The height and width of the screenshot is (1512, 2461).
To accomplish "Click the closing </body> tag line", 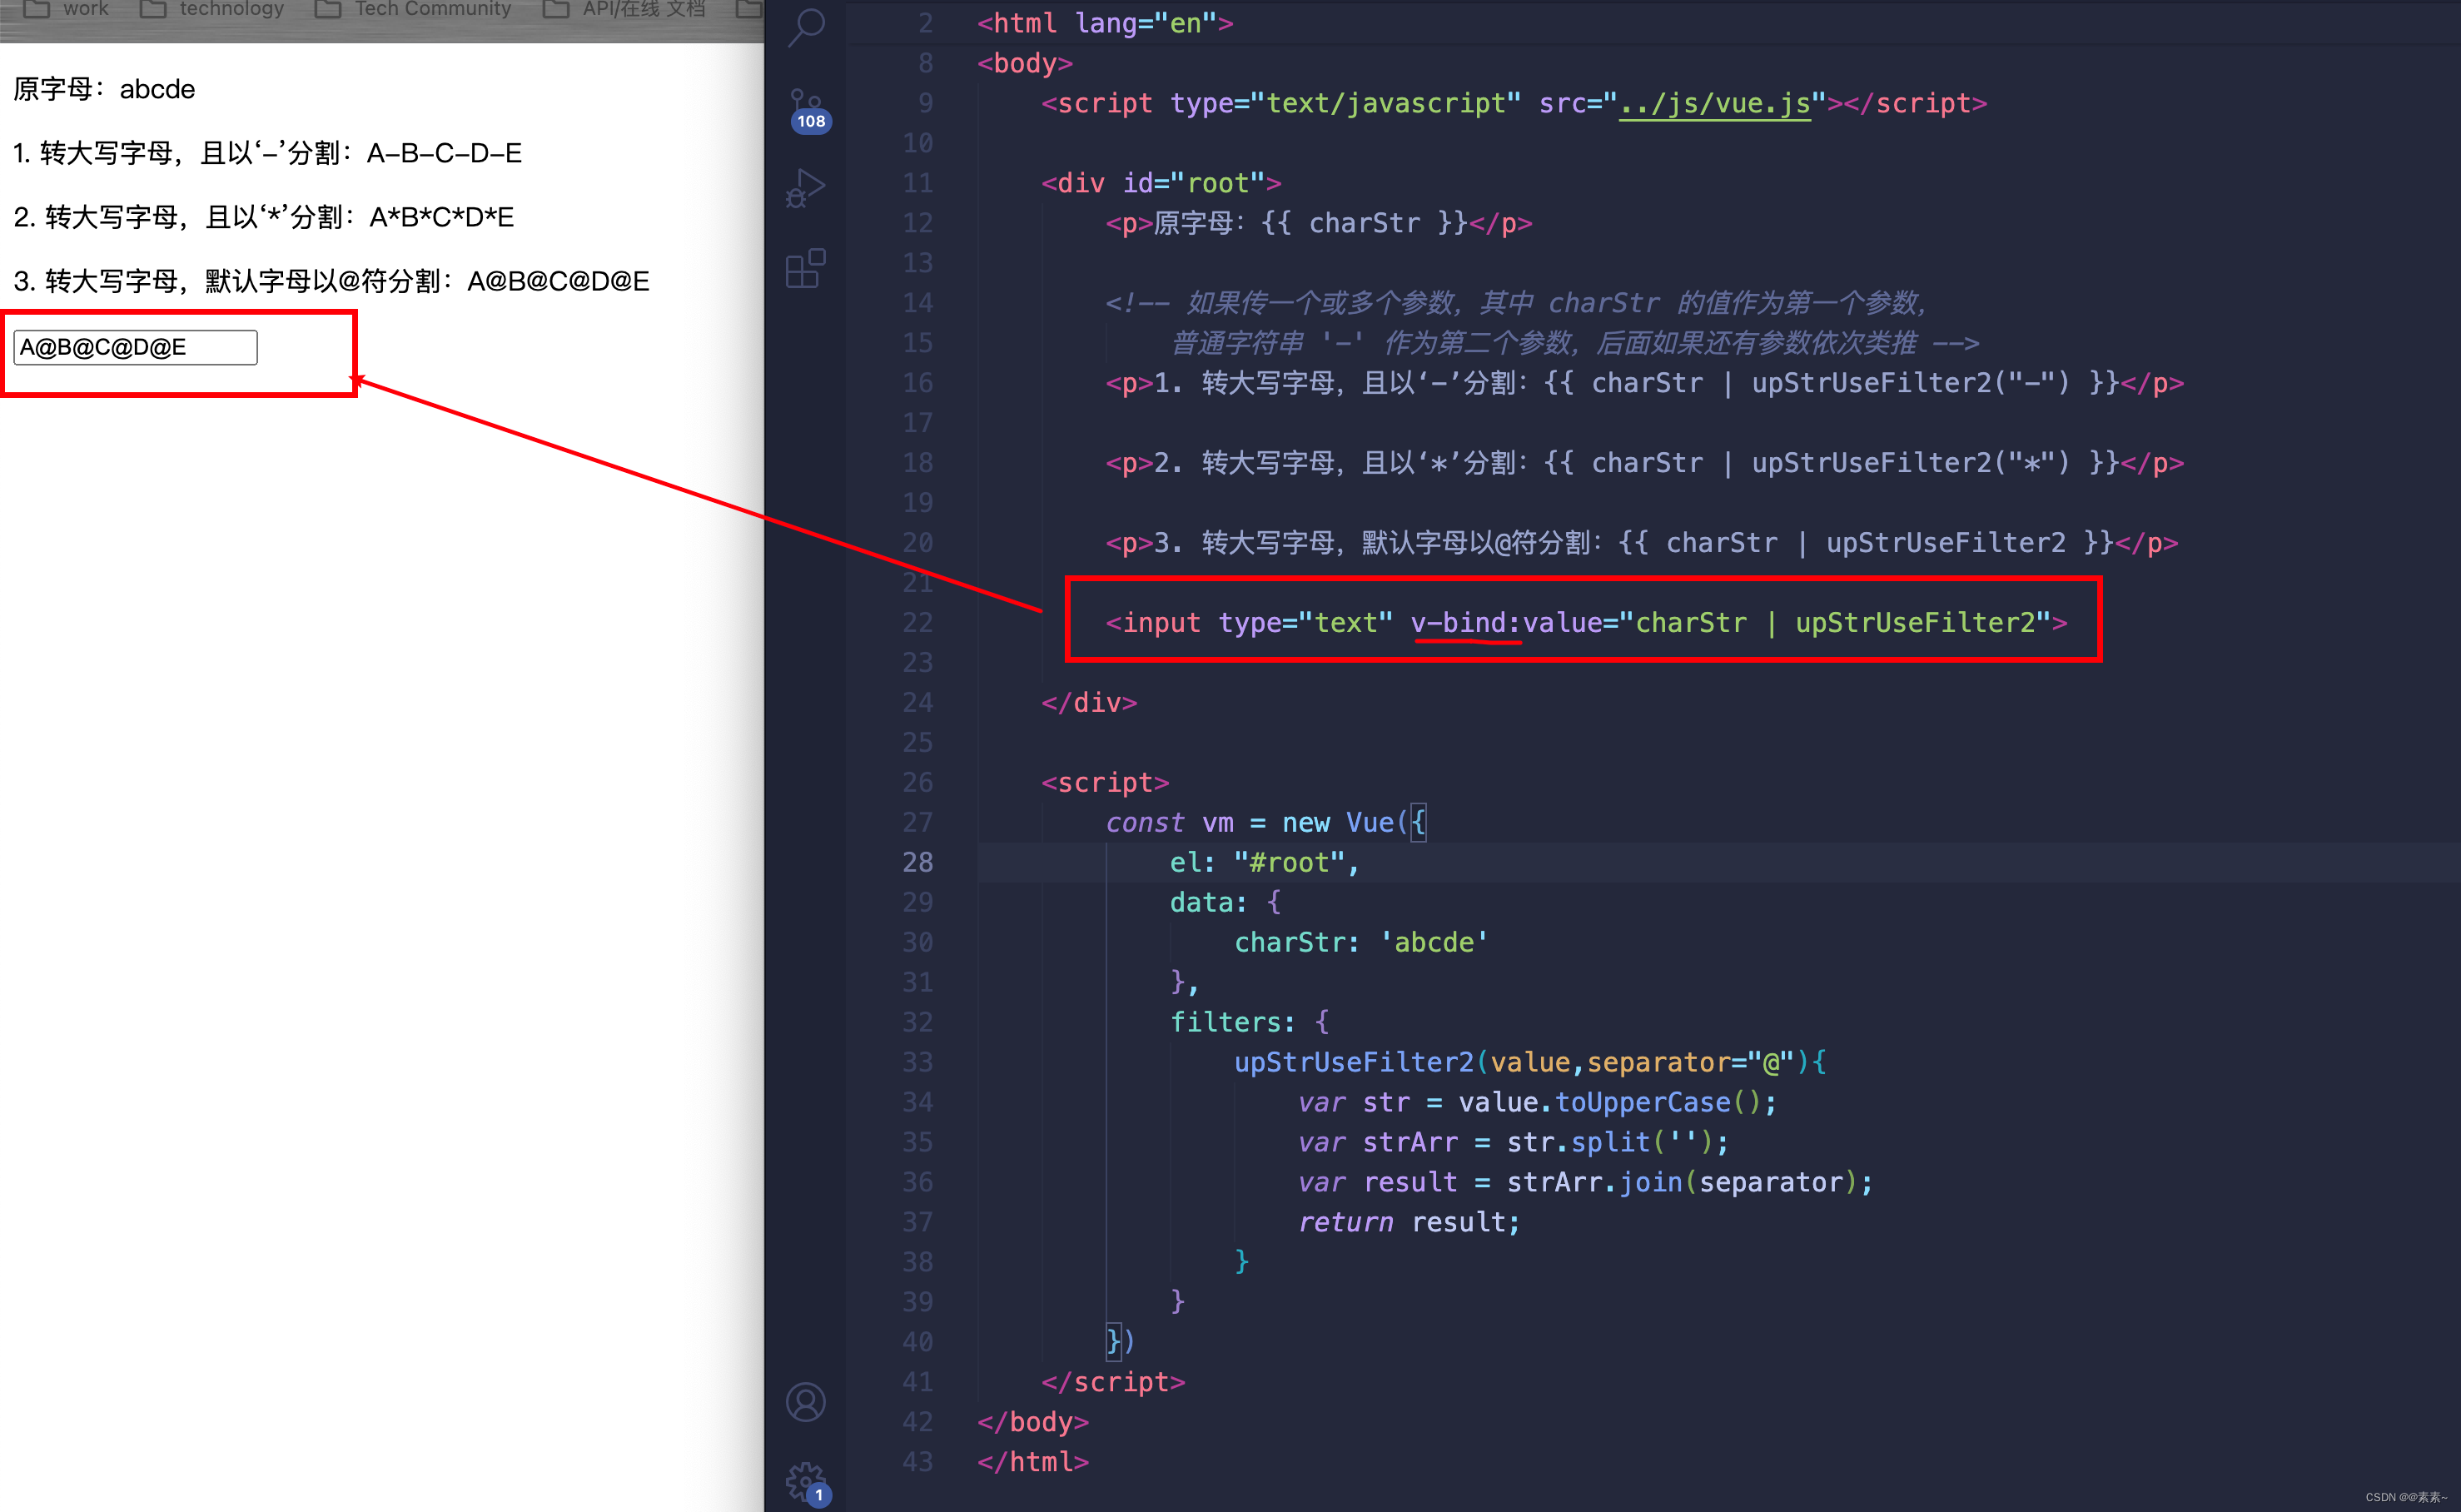I will coord(1033,1423).
